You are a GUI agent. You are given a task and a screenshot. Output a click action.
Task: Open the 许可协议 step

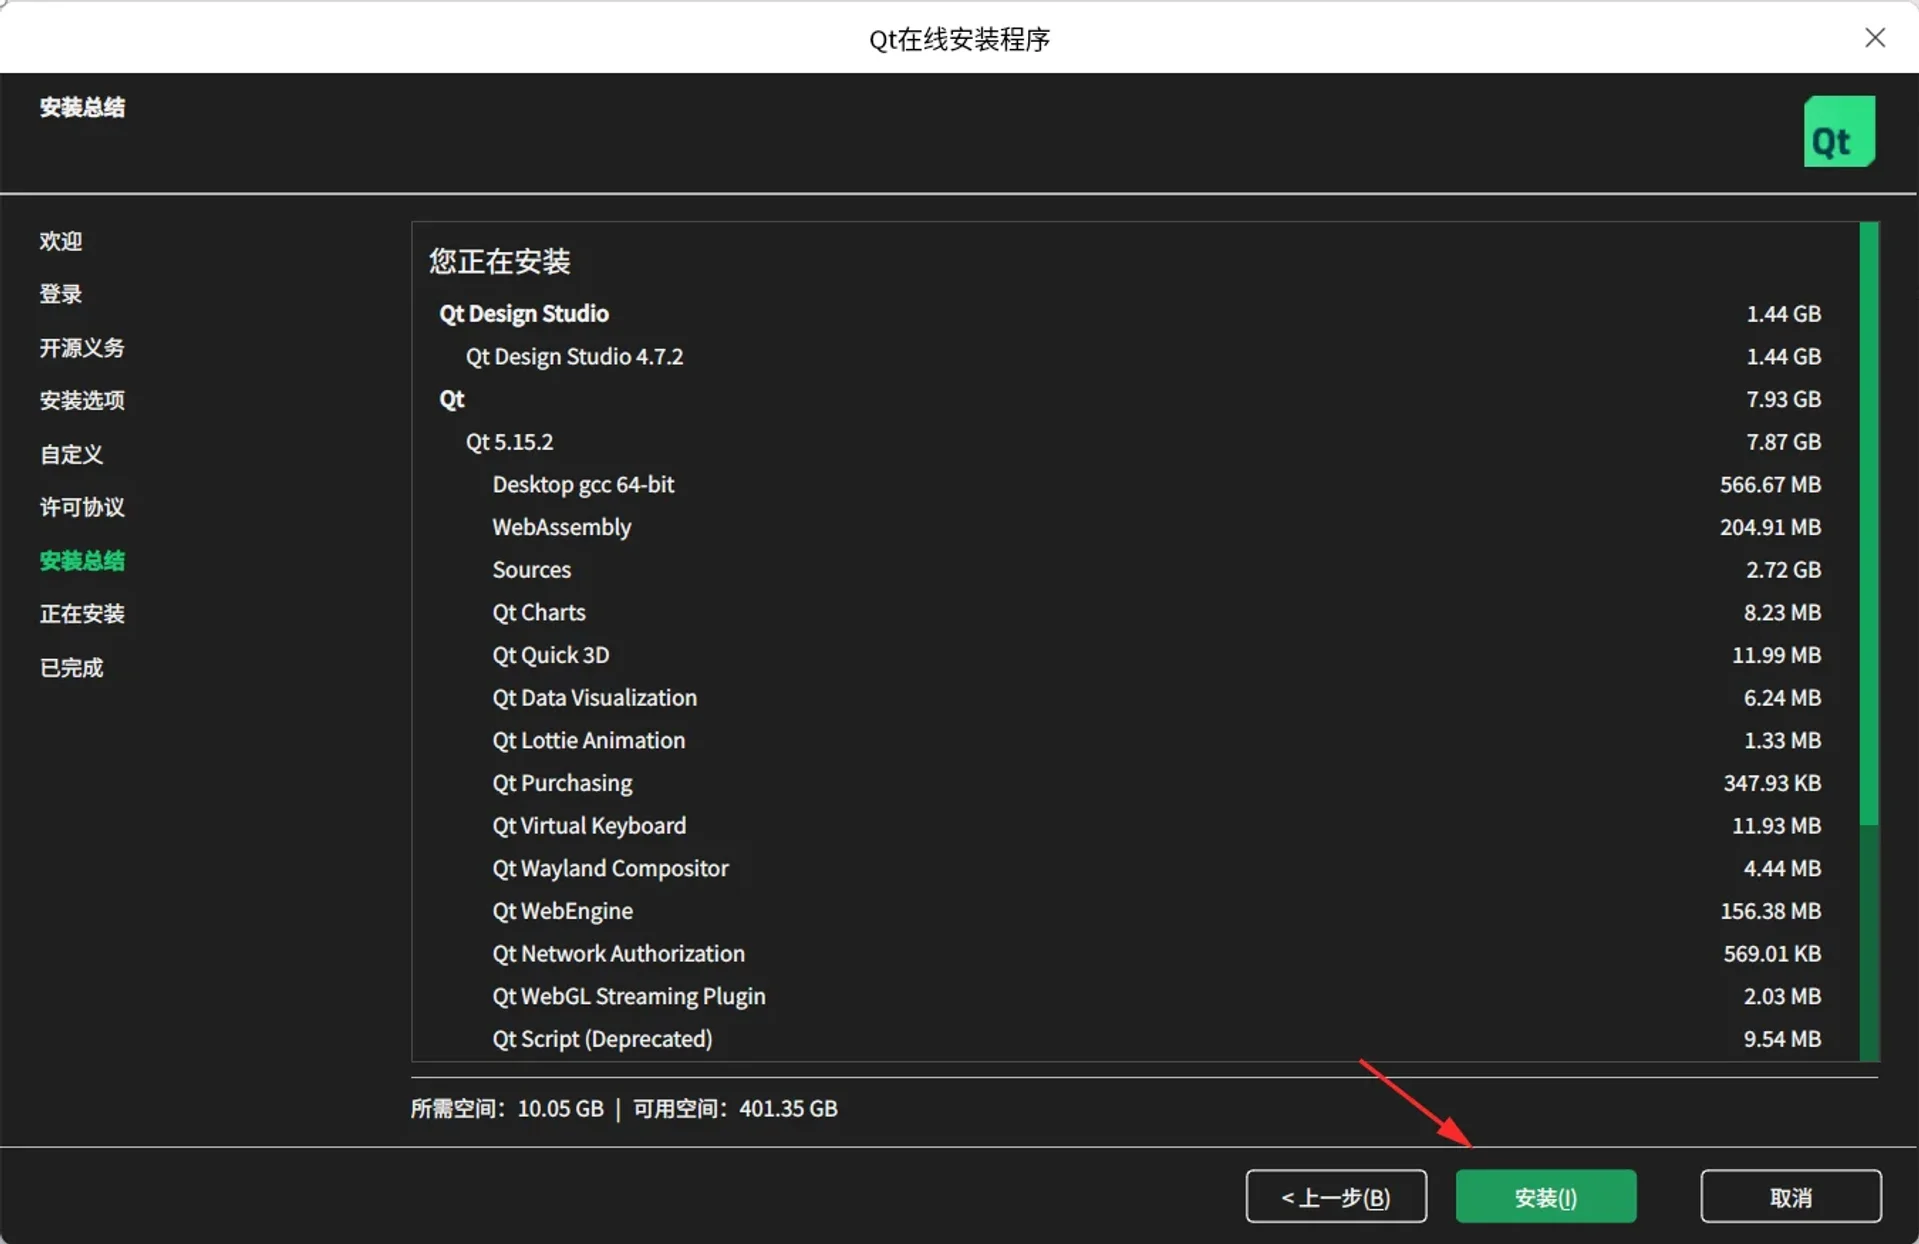click(x=81, y=507)
